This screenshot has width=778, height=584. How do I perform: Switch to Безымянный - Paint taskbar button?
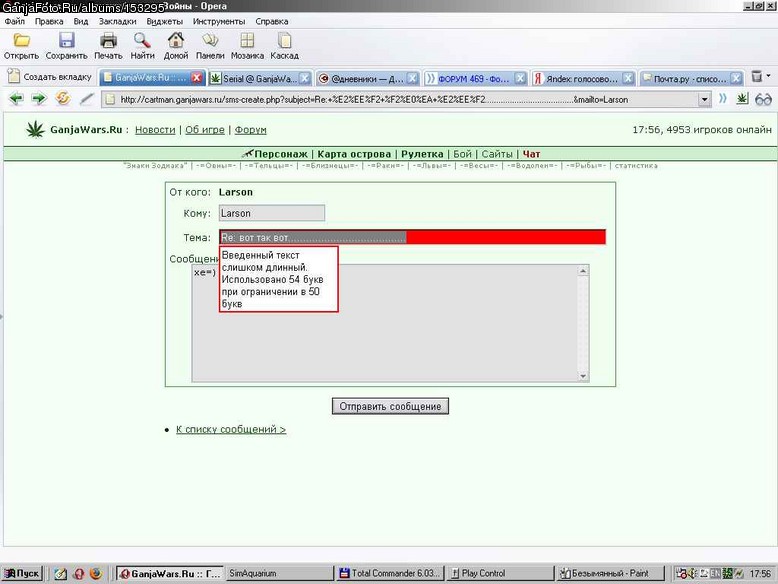point(611,573)
